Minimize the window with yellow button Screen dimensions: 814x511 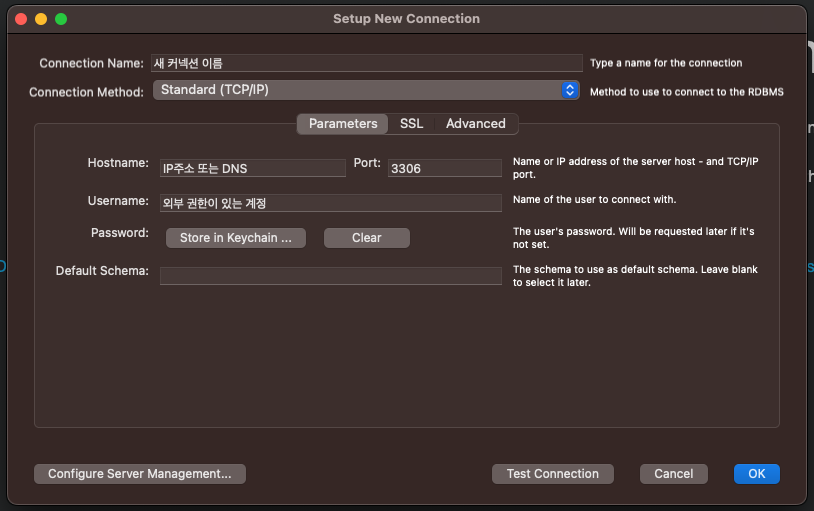[41, 19]
